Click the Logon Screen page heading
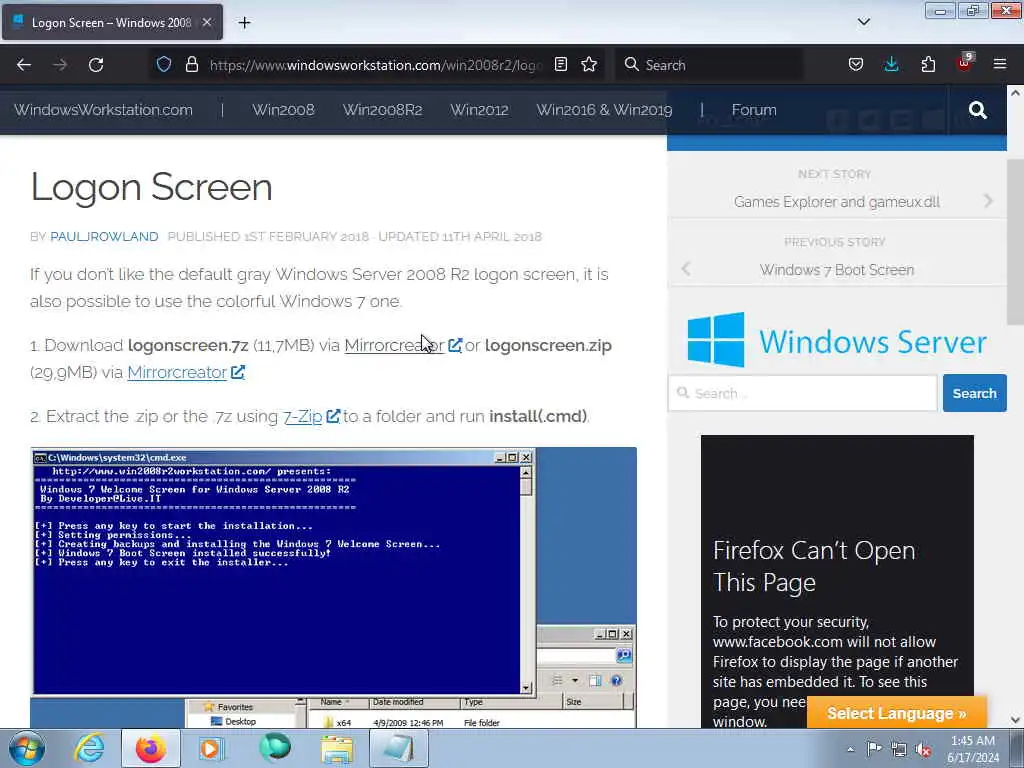 point(152,187)
